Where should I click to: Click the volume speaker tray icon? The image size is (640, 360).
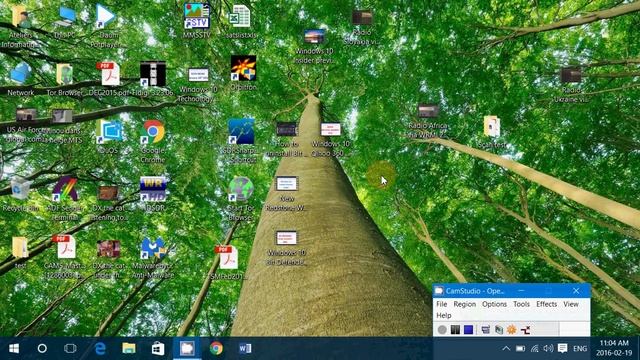click(x=548, y=349)
